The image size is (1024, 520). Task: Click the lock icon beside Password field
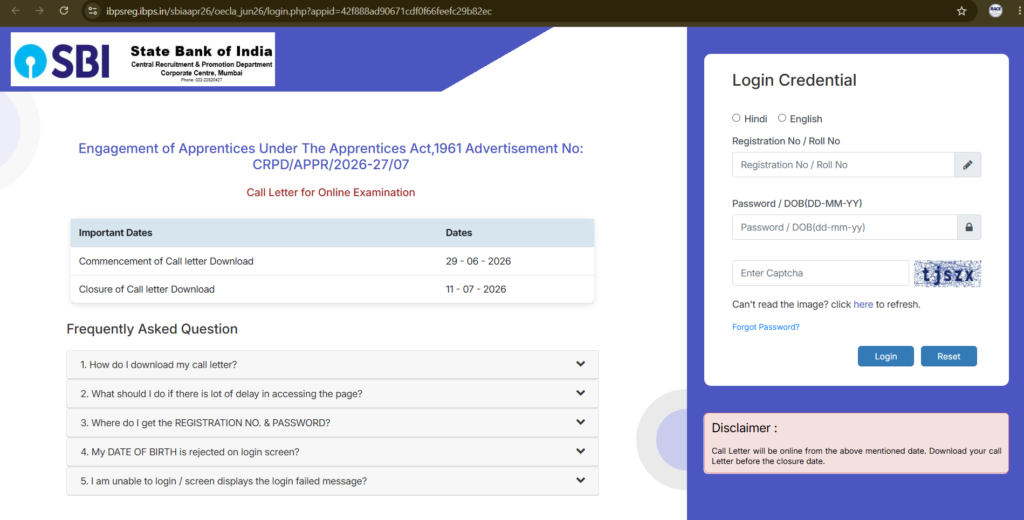tap(969, 227)
